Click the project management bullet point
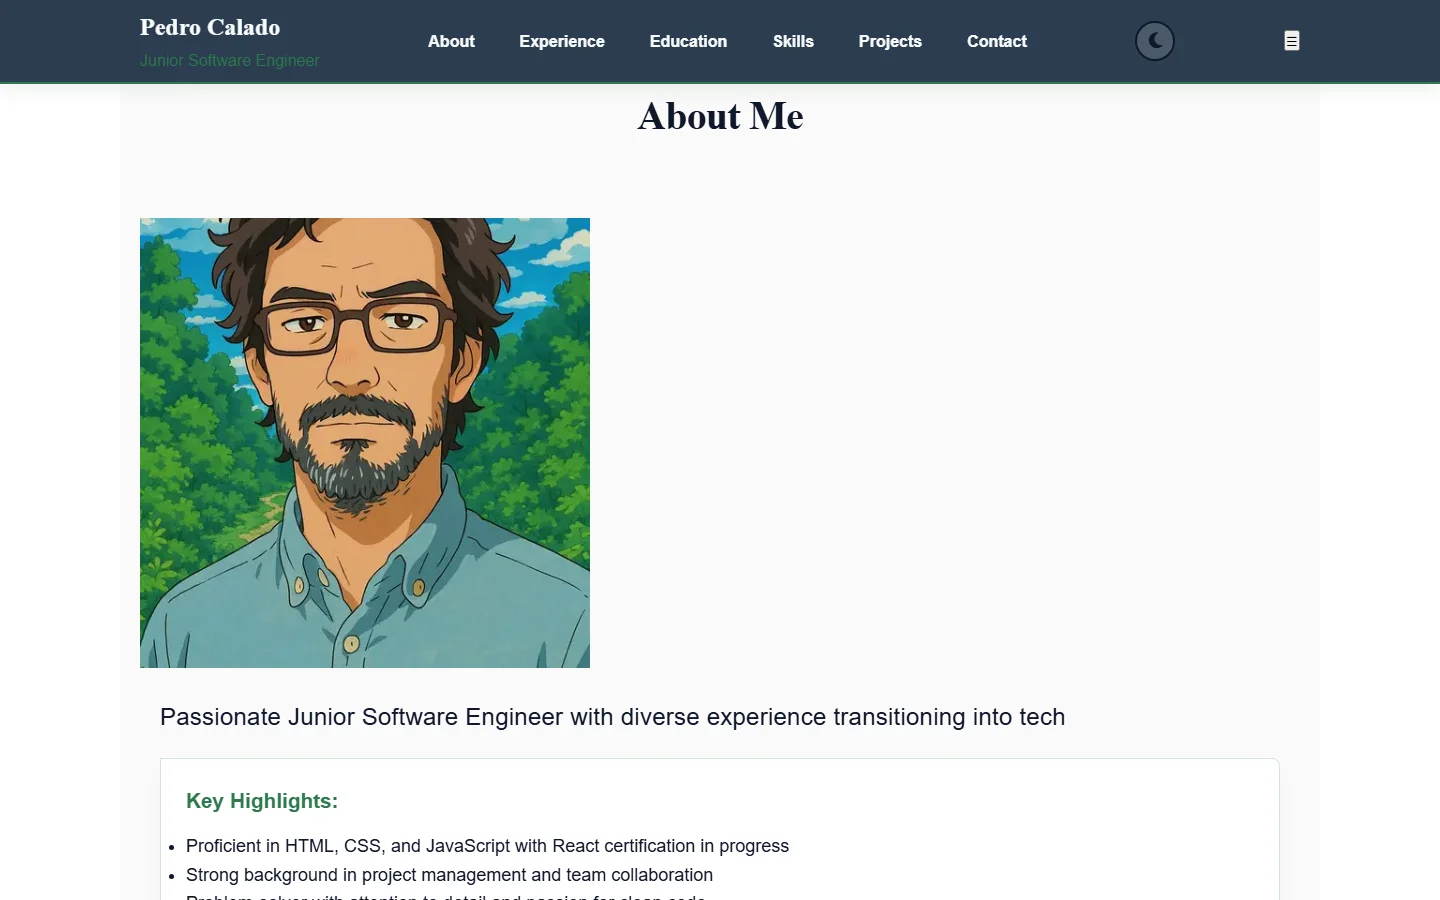 (x=449, y=875)
